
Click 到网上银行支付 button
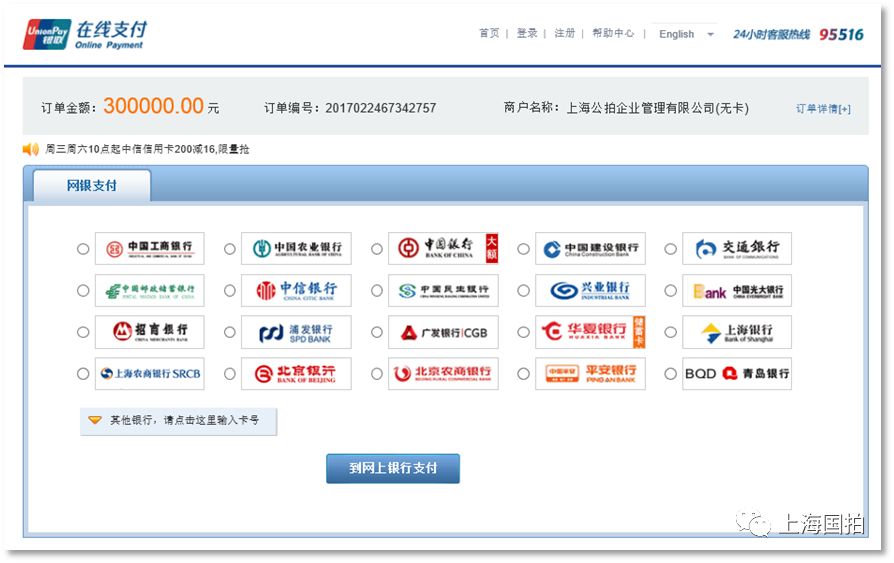point(393,468)
